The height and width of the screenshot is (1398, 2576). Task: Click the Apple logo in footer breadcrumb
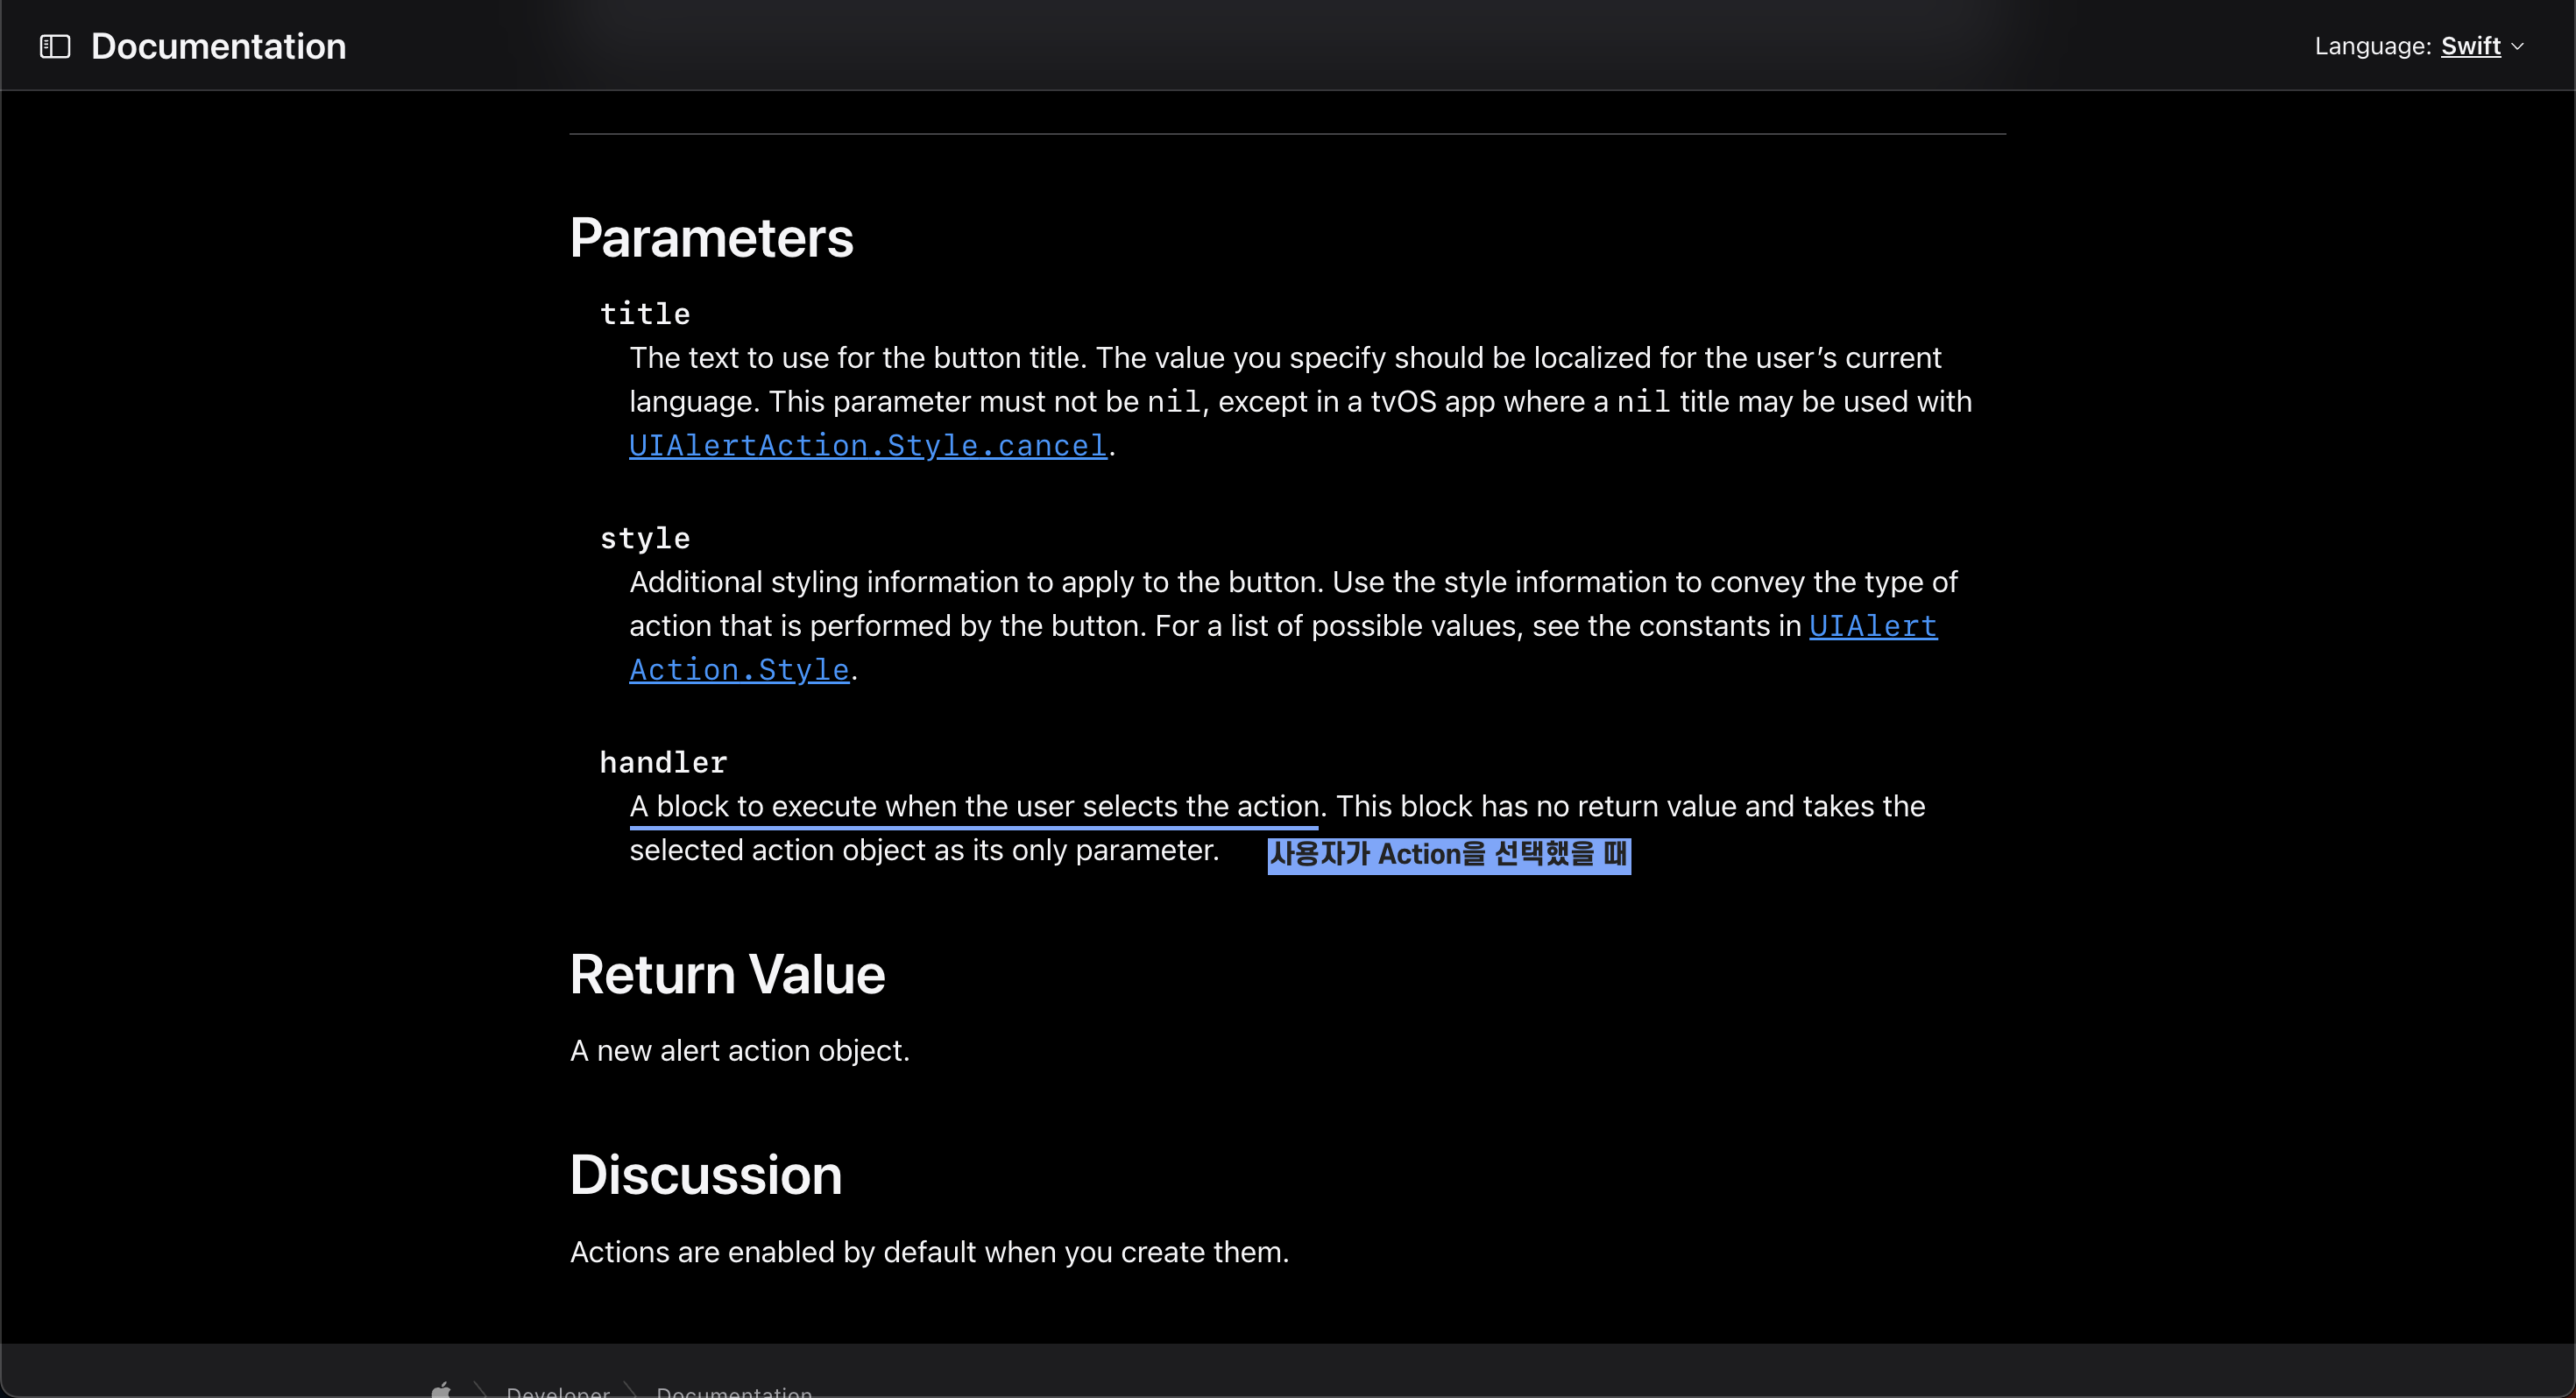[441, 1389]
